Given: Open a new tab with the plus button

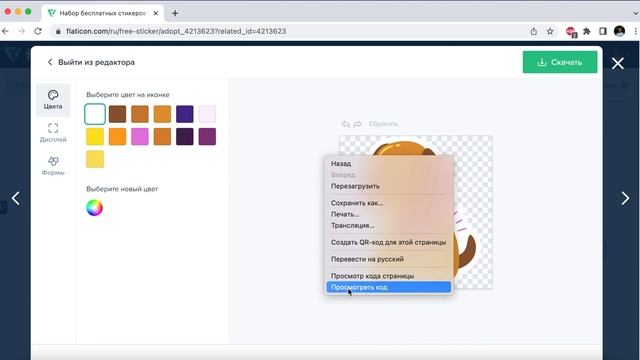Looking at the screenshot, I should pos(175,13).
